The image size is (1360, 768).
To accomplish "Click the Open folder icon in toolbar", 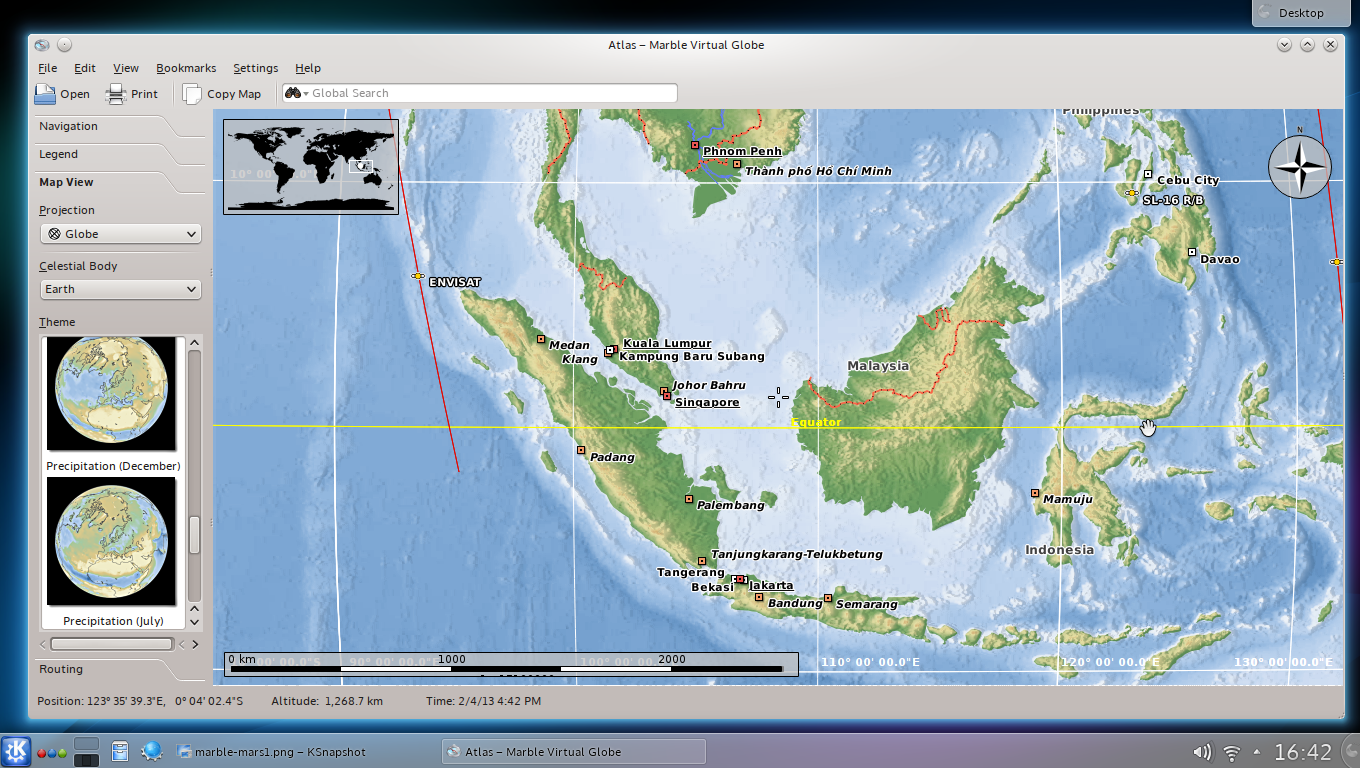I will [x=45, y=94].
